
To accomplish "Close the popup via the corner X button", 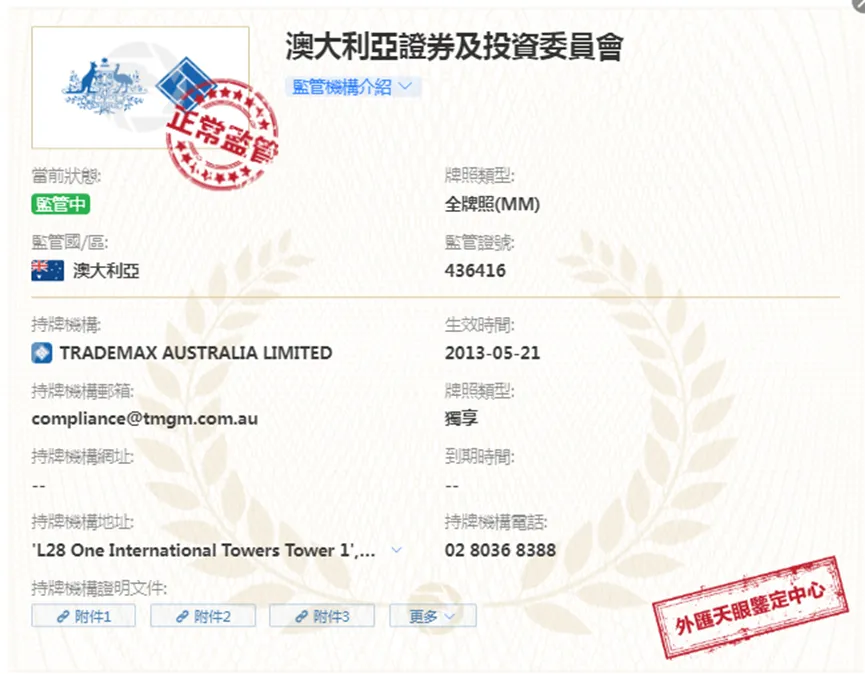I will [x=858, y=3].
